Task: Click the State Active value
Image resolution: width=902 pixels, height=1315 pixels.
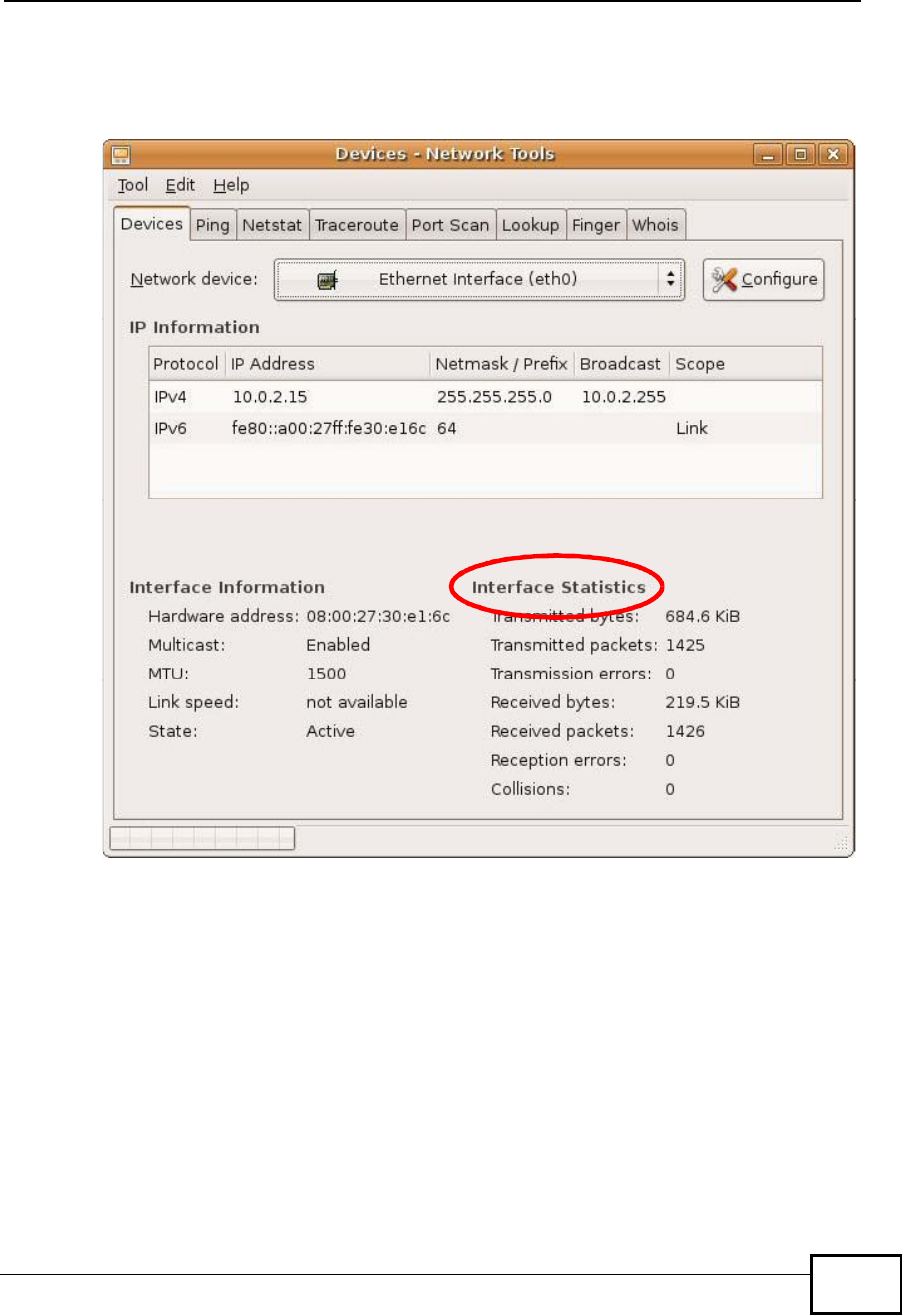Action: click(x=330, y=731)
